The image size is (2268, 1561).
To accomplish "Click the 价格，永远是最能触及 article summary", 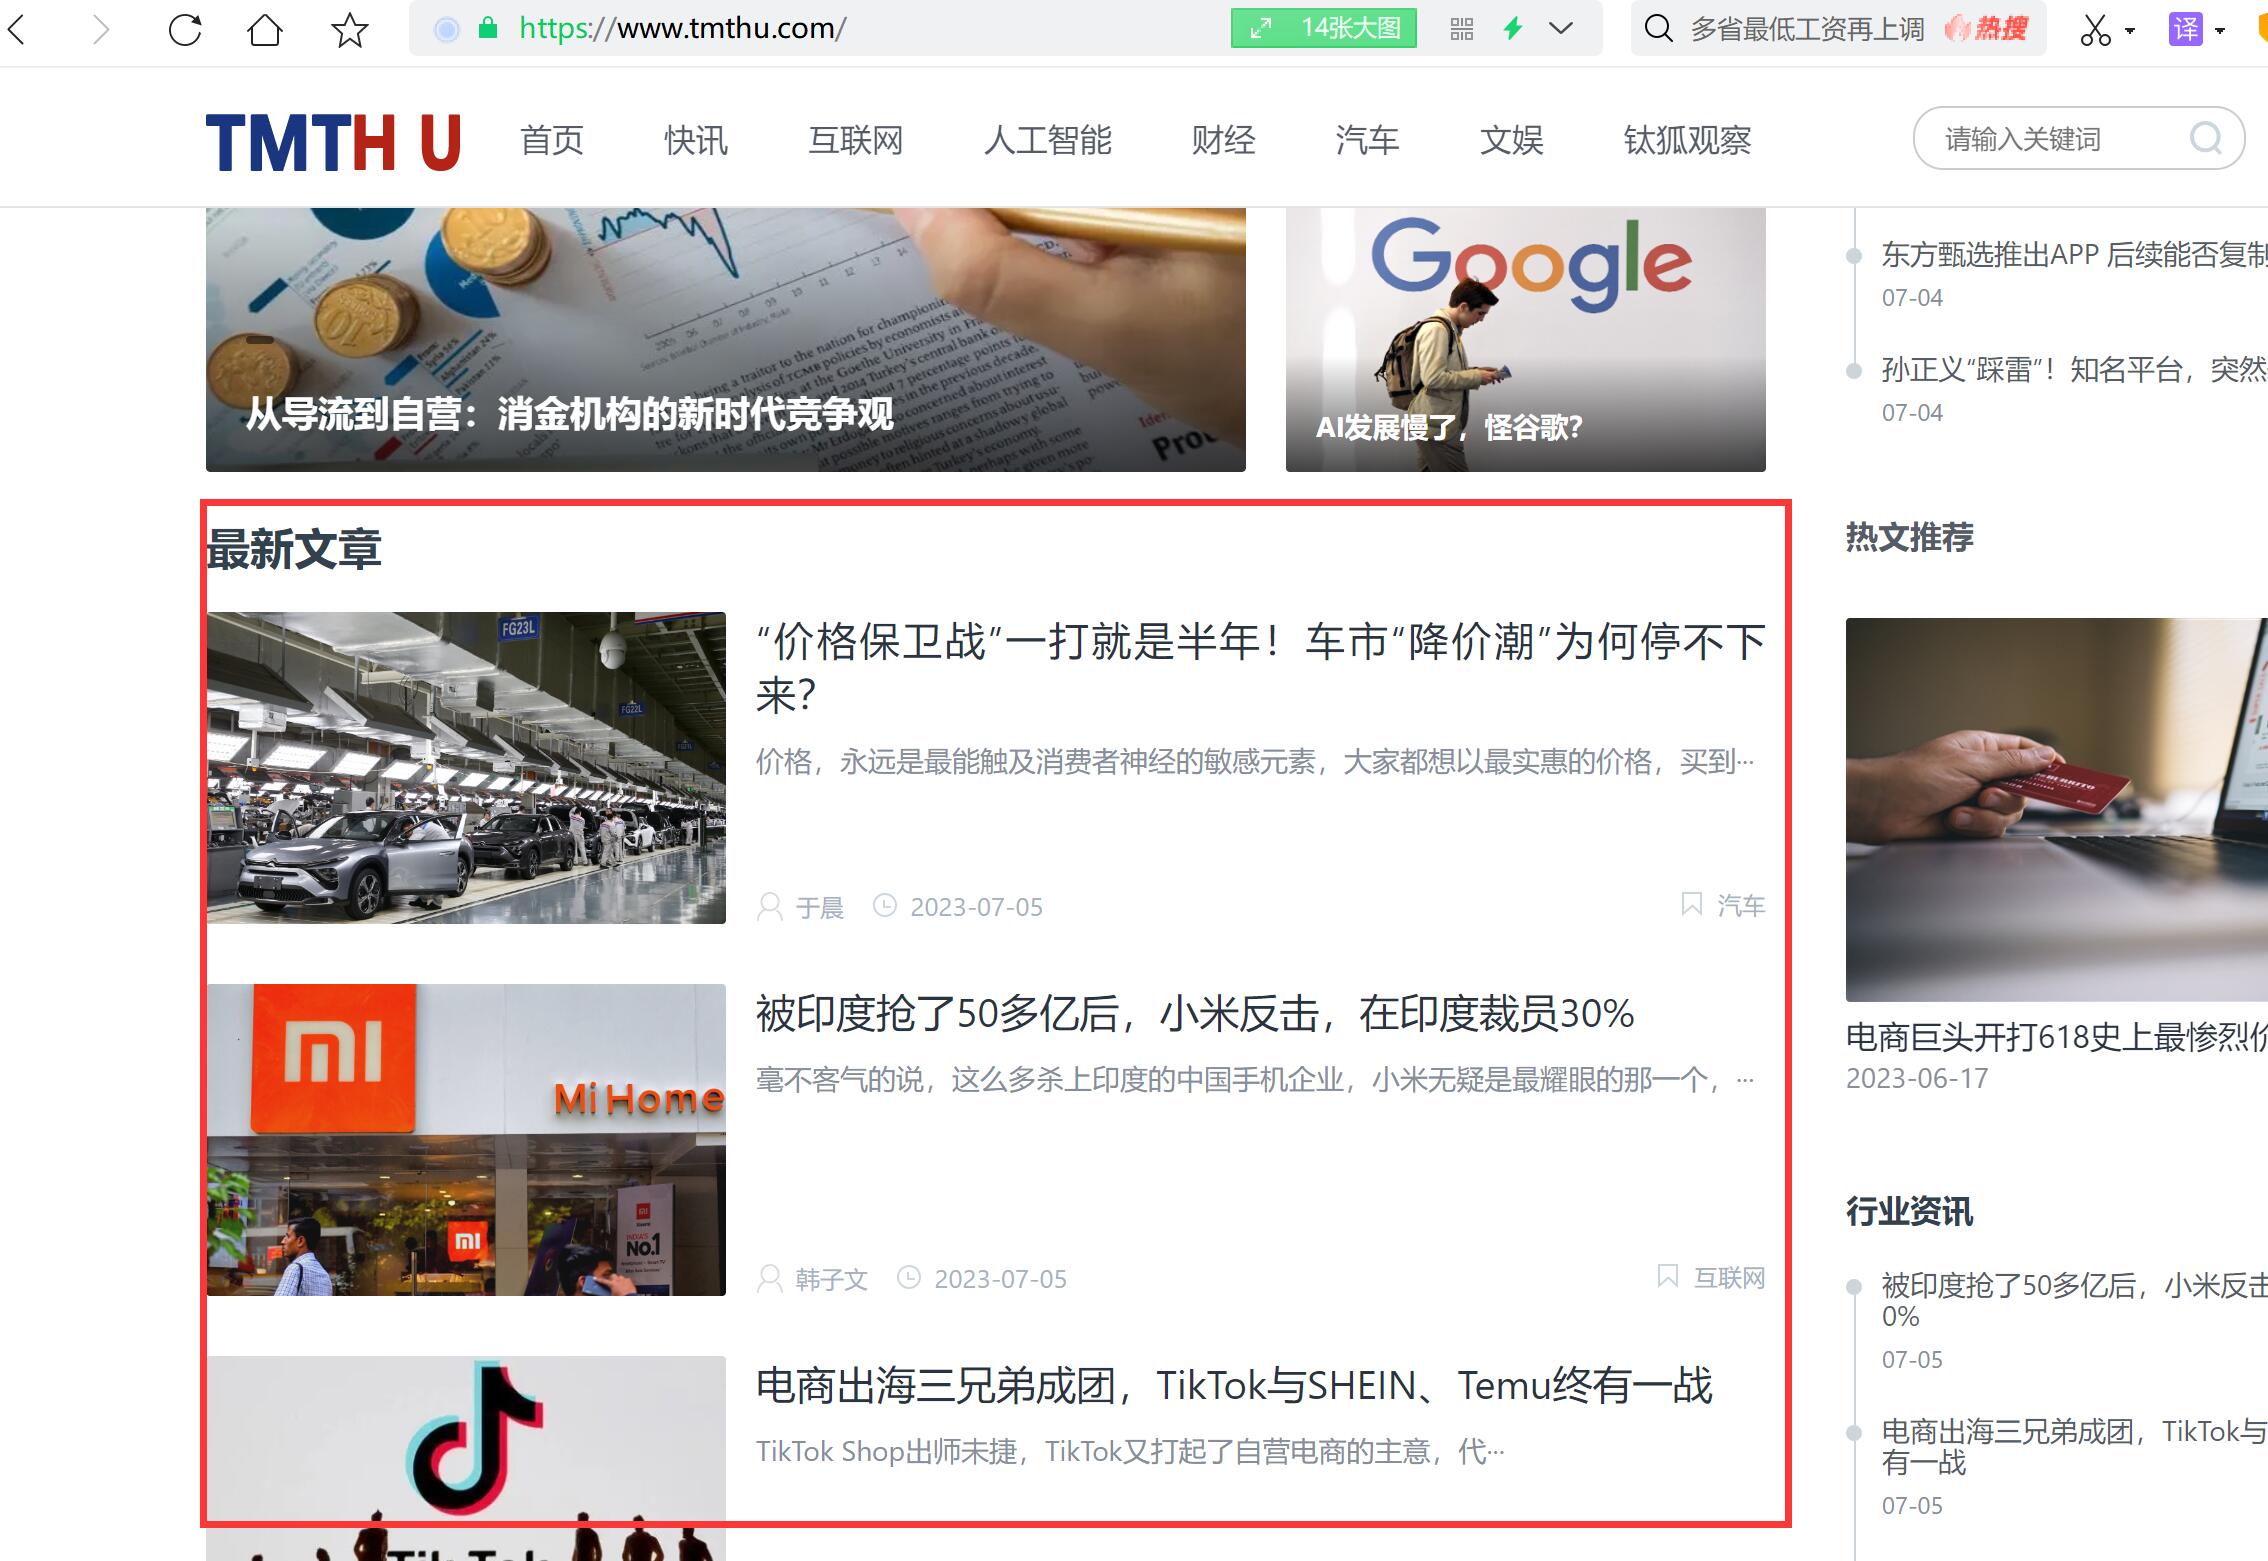I will (x=1255, y=762).
